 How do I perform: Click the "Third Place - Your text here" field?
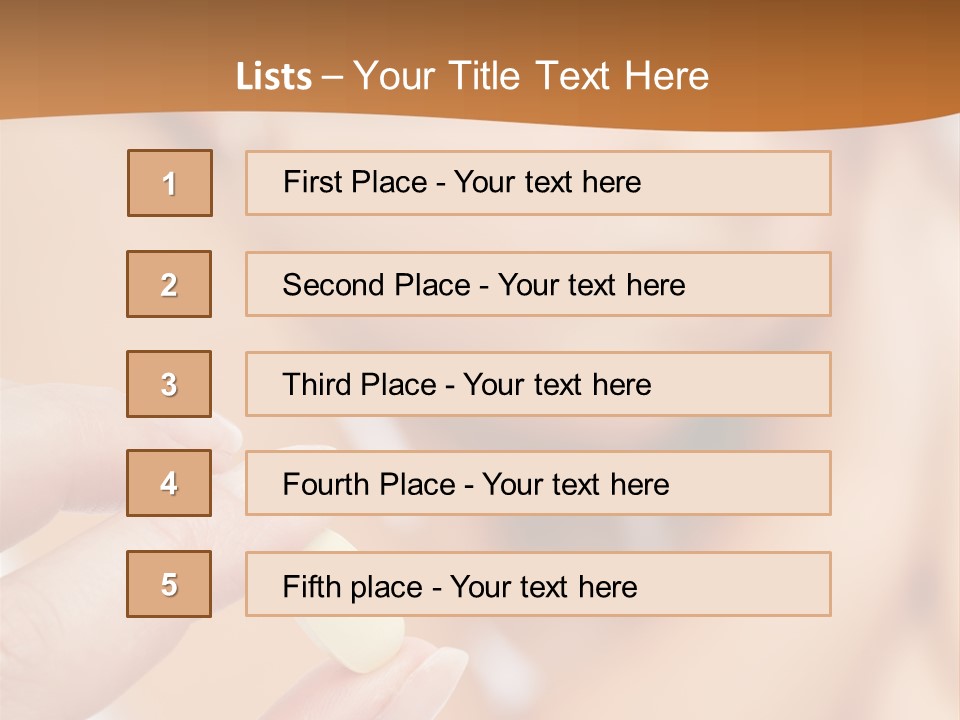click(x=538, y=384)
